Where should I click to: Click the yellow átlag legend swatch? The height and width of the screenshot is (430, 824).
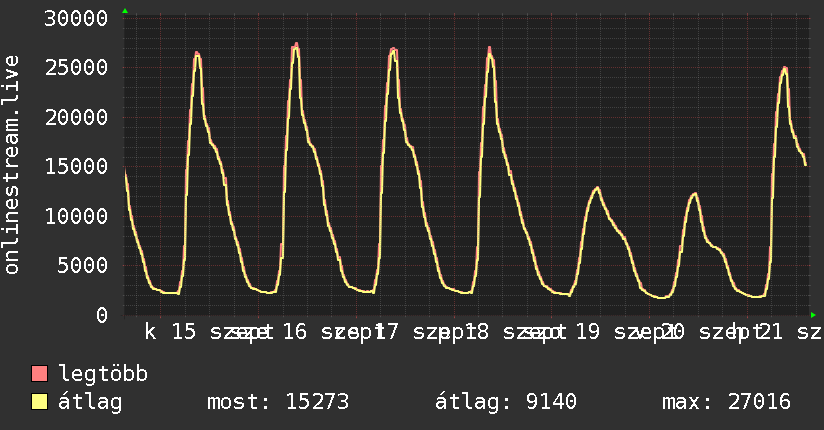point(39,402)
